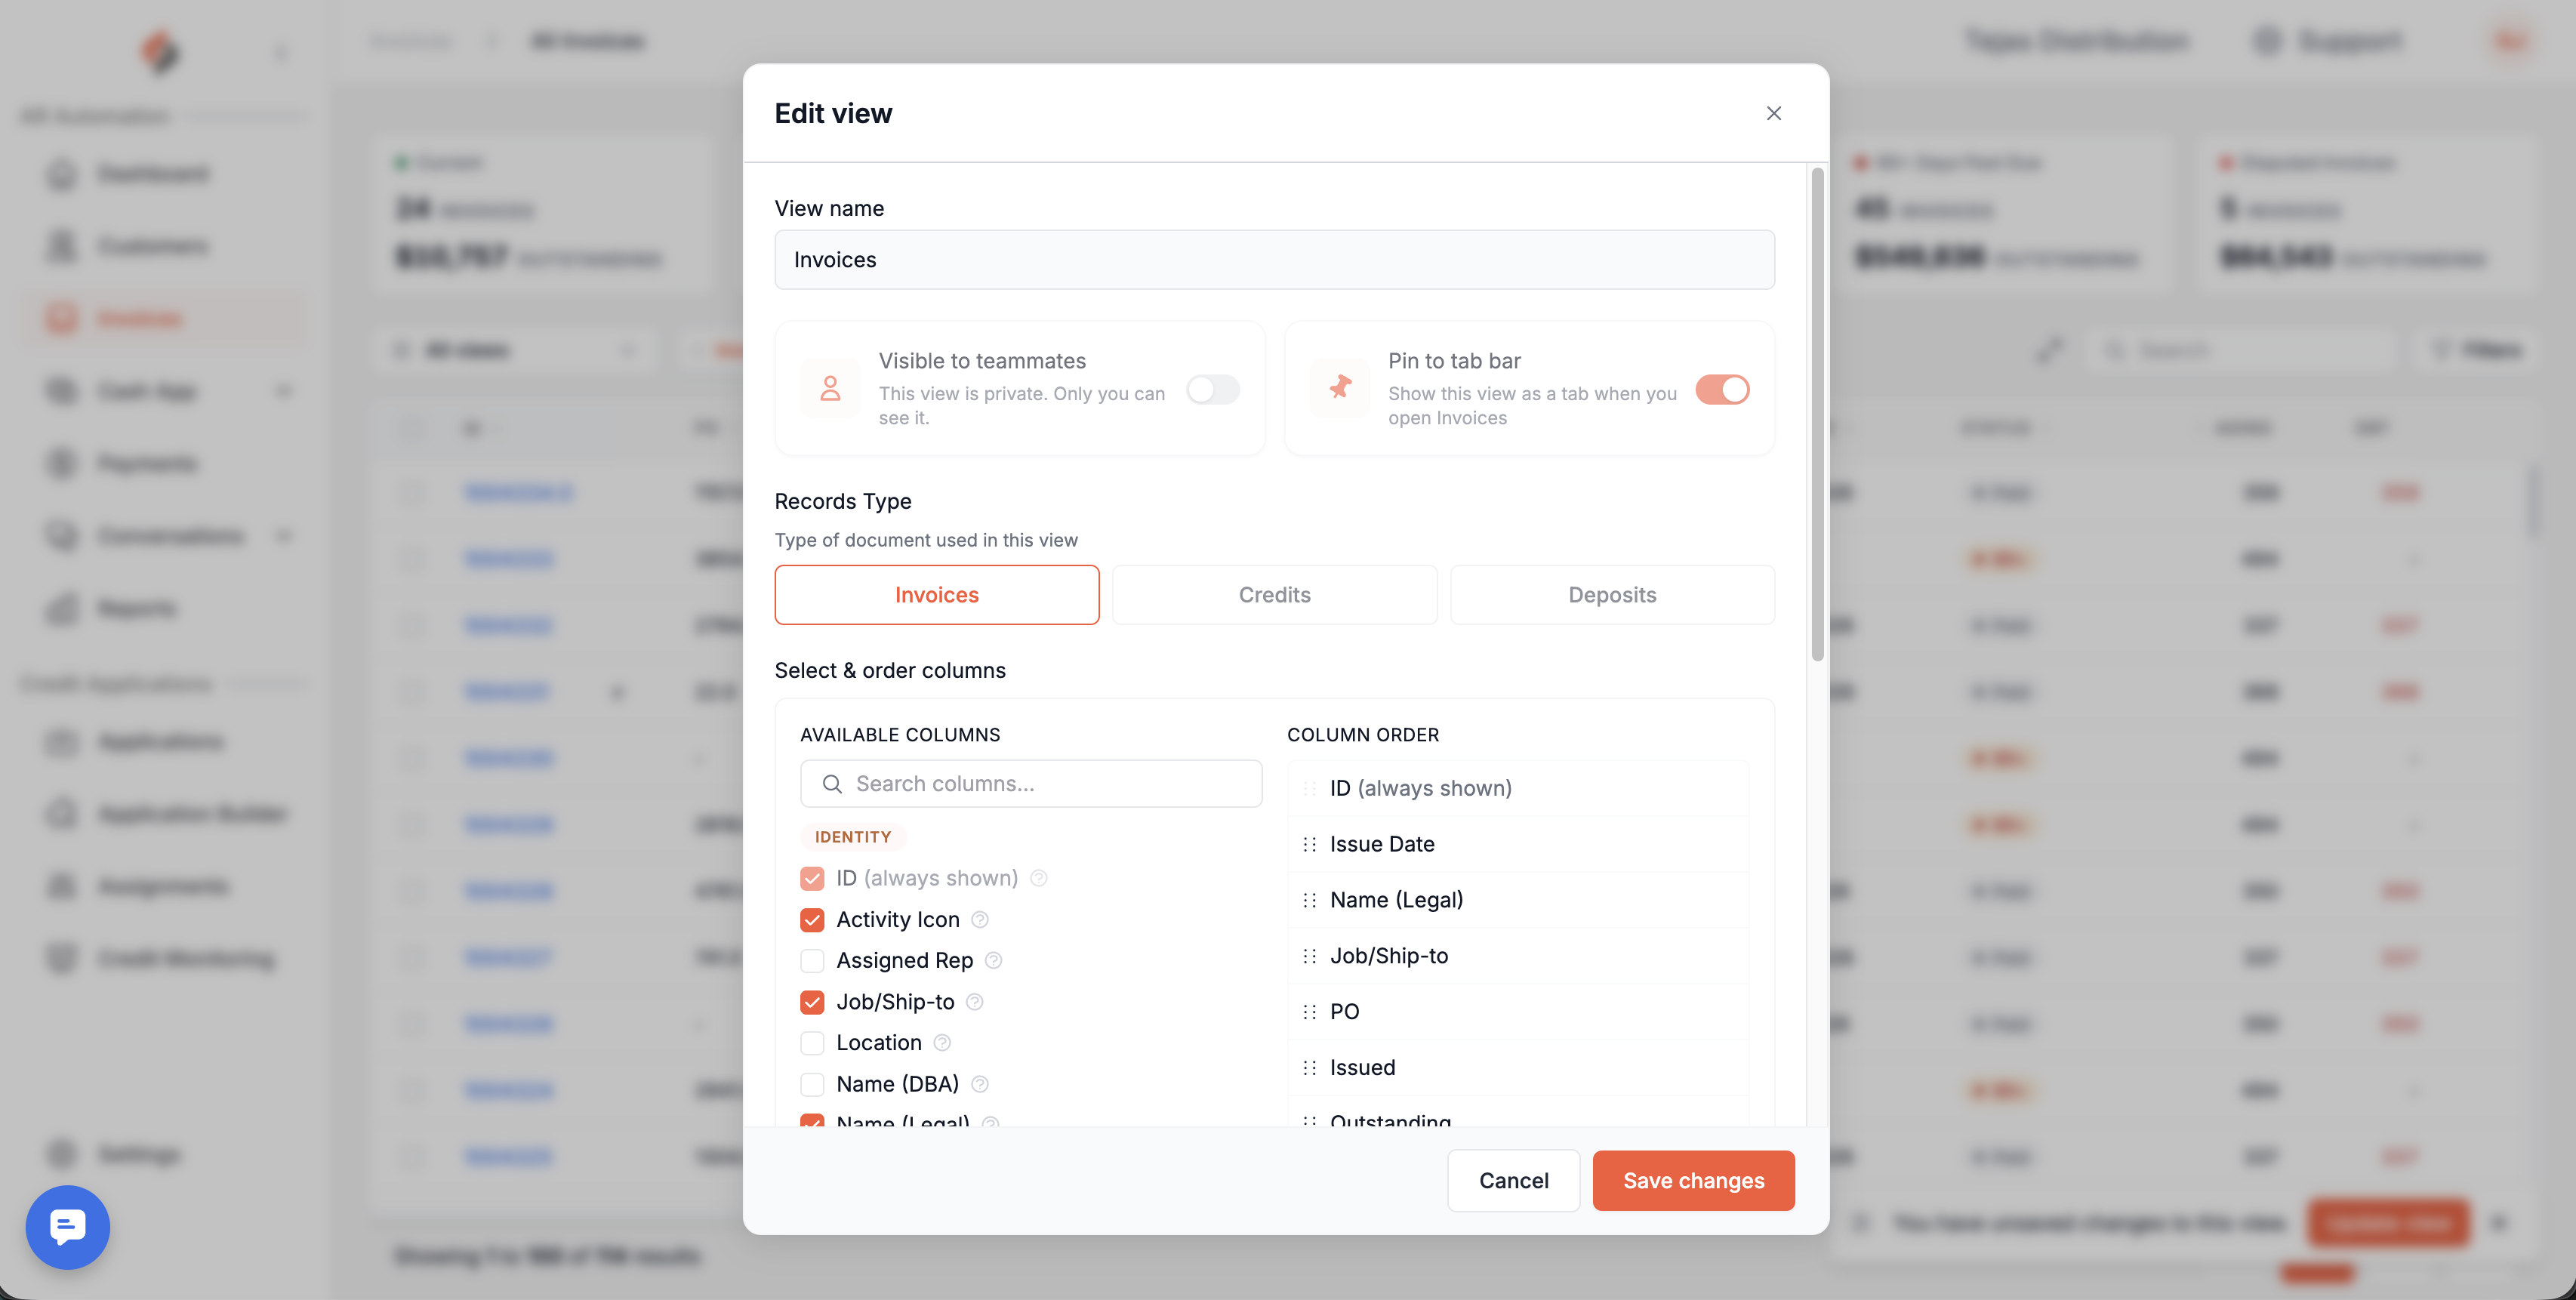Click drag handle for Issued row
The height and width of the screenshot is (1300, 2576).
pos(1309,1068)
